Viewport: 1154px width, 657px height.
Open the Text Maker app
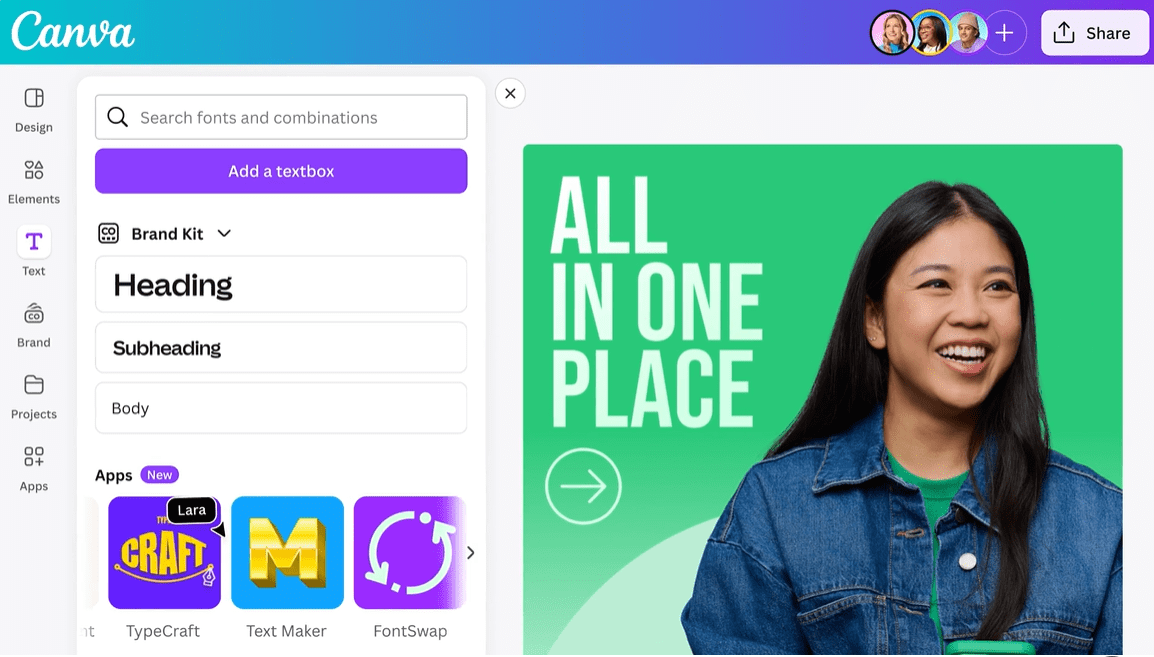coord(287,552)
